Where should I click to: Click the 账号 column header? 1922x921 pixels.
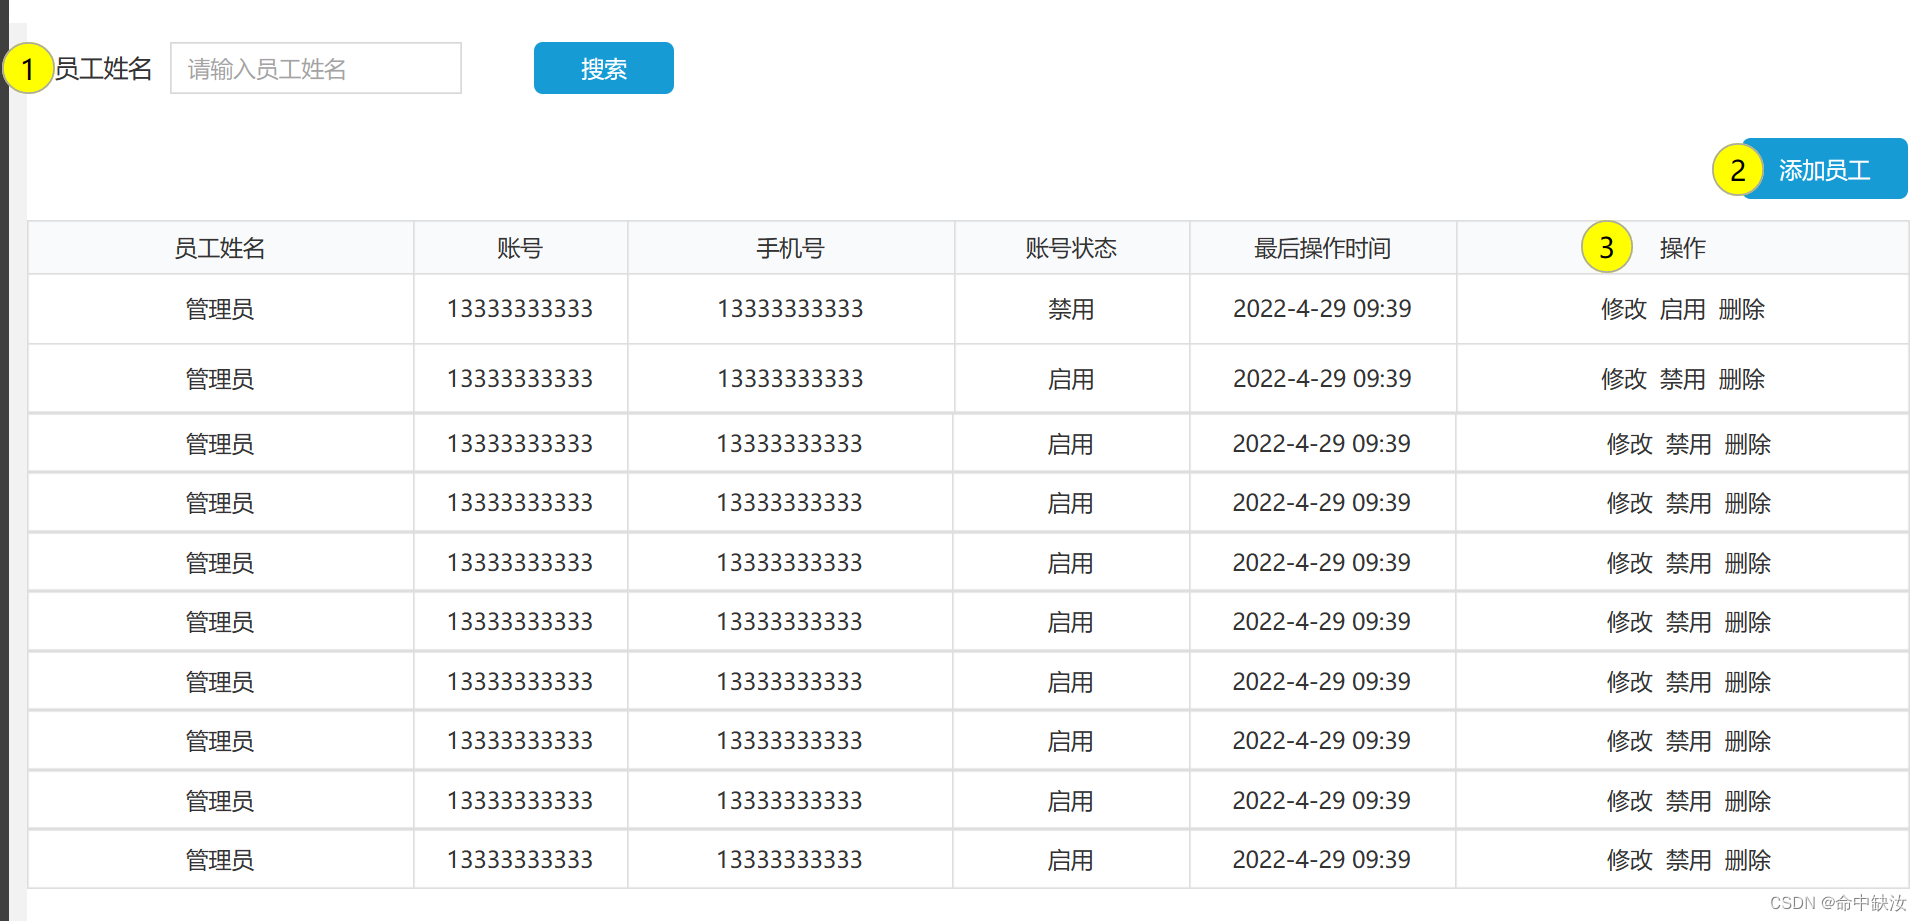pyautogui.click(x=520, y=248)
